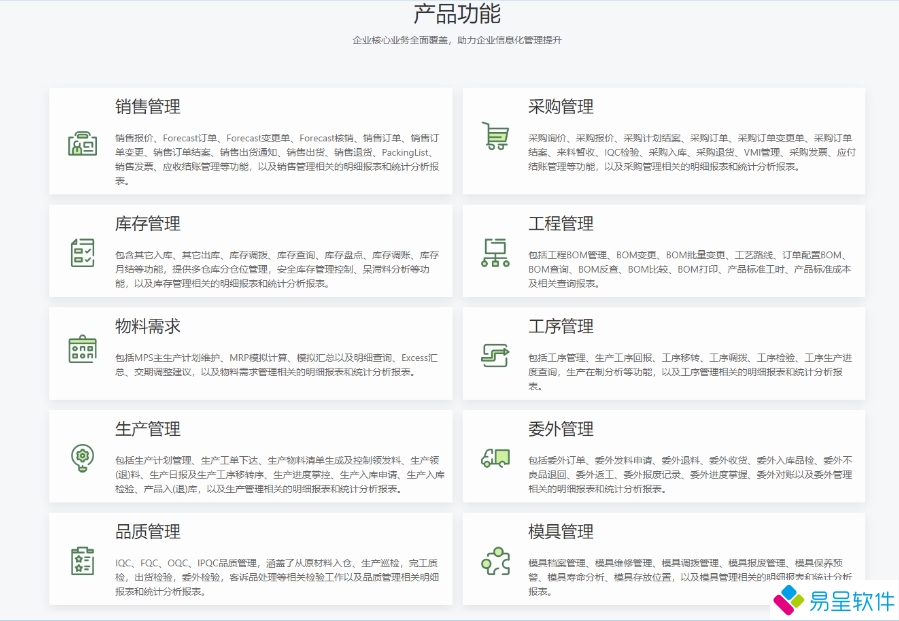Click the mold management puzzle icon
The height and width of the screenshot is (621, 899).
point(495,561)
